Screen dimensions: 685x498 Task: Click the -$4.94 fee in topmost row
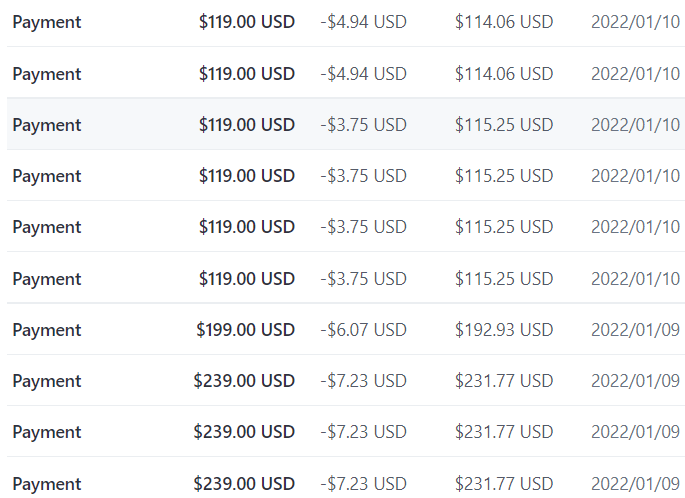click(x=363, y=22)
